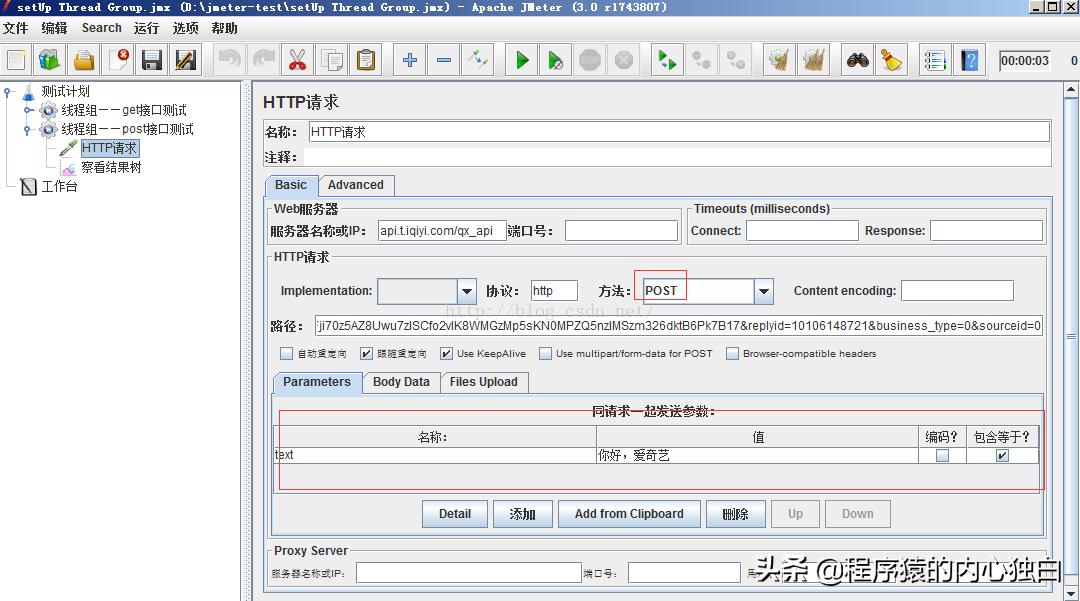Open the Function Helper dialog icon
Viewport: 1080px width, 601px height.
[934, 60]
